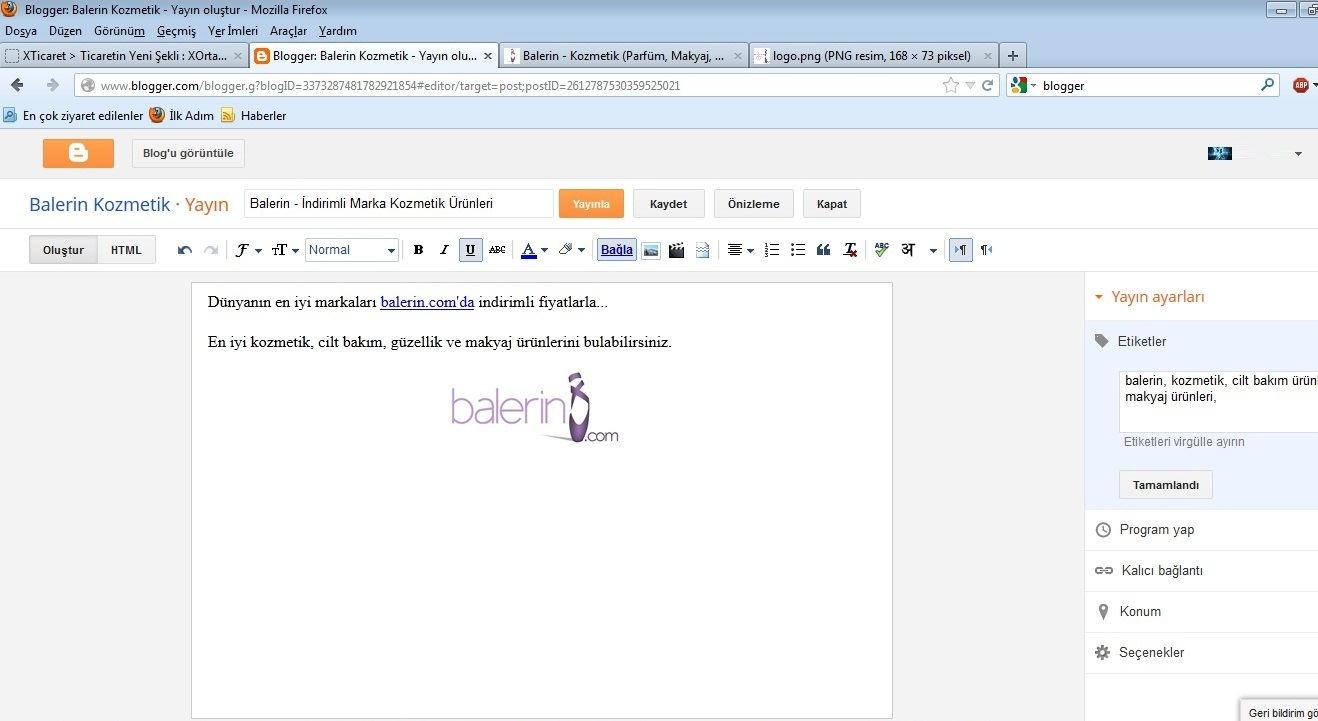1318x721 pixels.
Task: Click the redo arrow icon
Action: pyautogui.click(x=210, y=250)
